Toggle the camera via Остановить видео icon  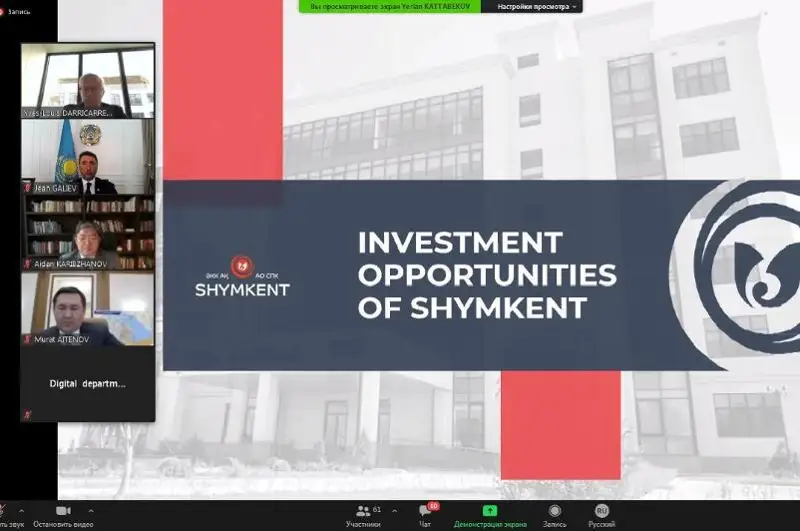pos(63,511)
